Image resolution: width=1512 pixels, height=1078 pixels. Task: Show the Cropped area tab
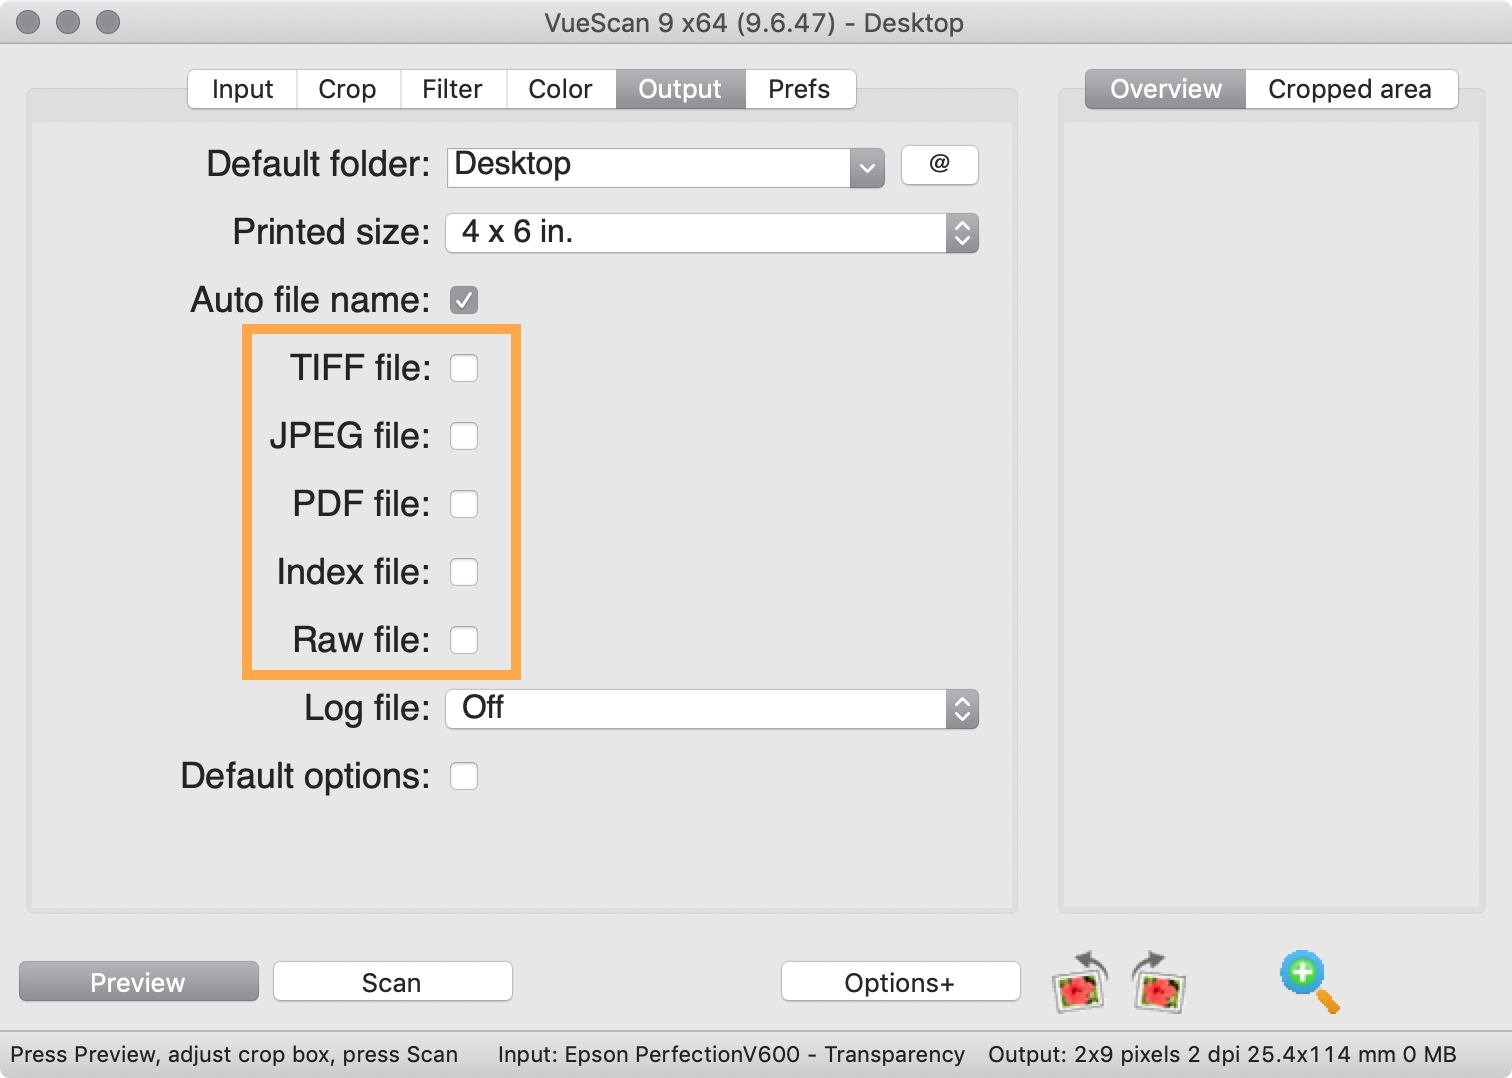pos(1350,89)
